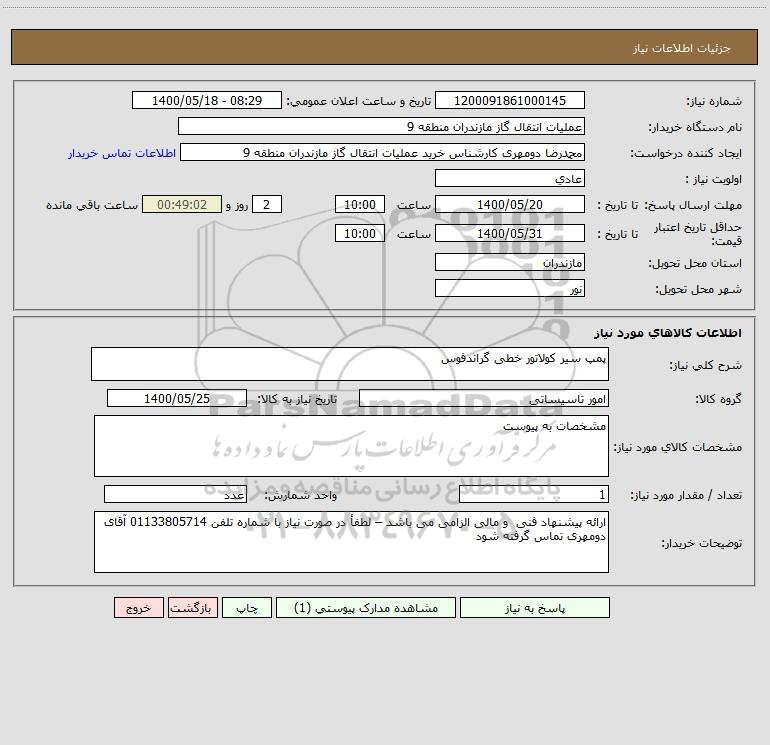This screenshot has height=745, width=770.
Task: Click the unit of measure field 'عدد'
Action: [175, 494]
